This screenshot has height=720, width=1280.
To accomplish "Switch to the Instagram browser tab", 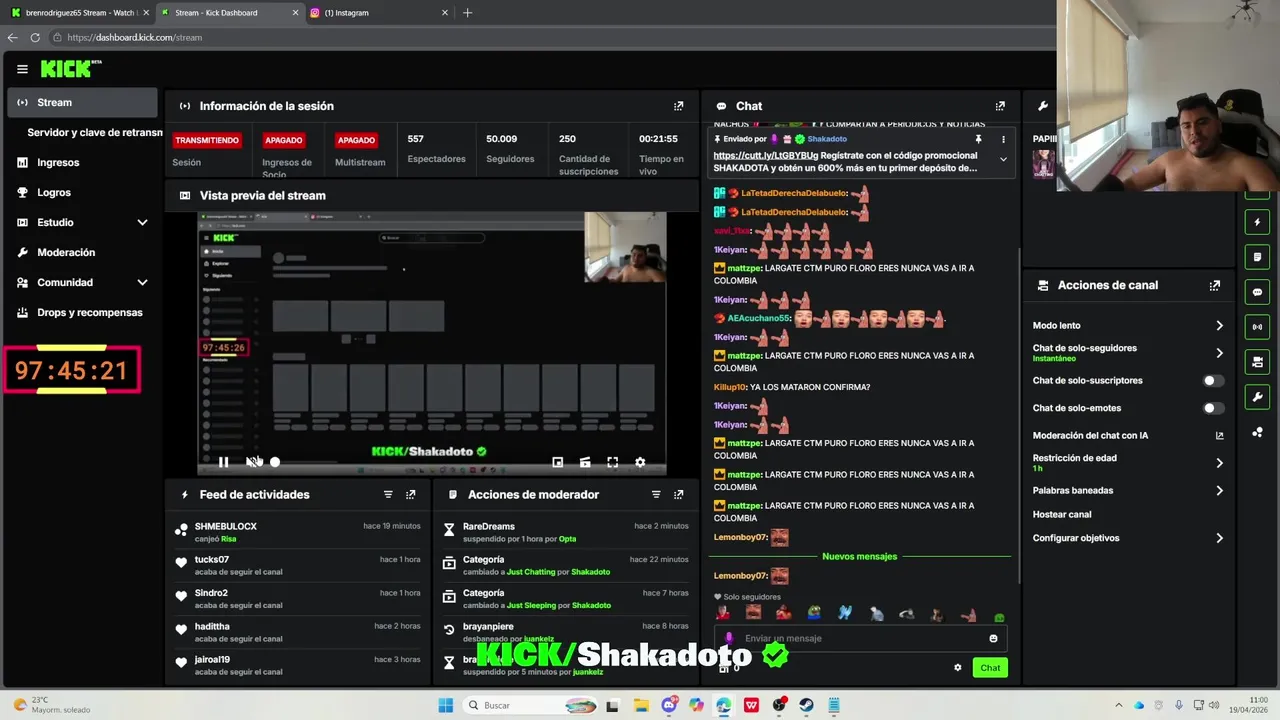I will (378, 13).
